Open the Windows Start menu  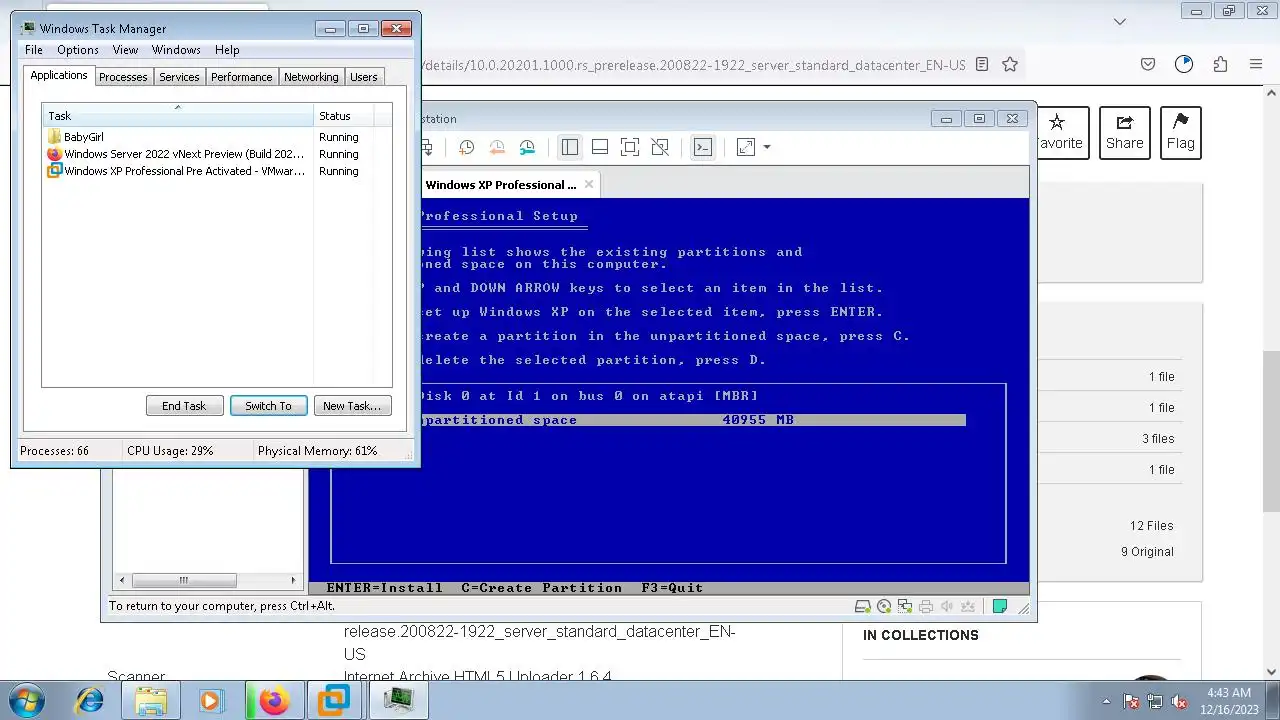26,700
